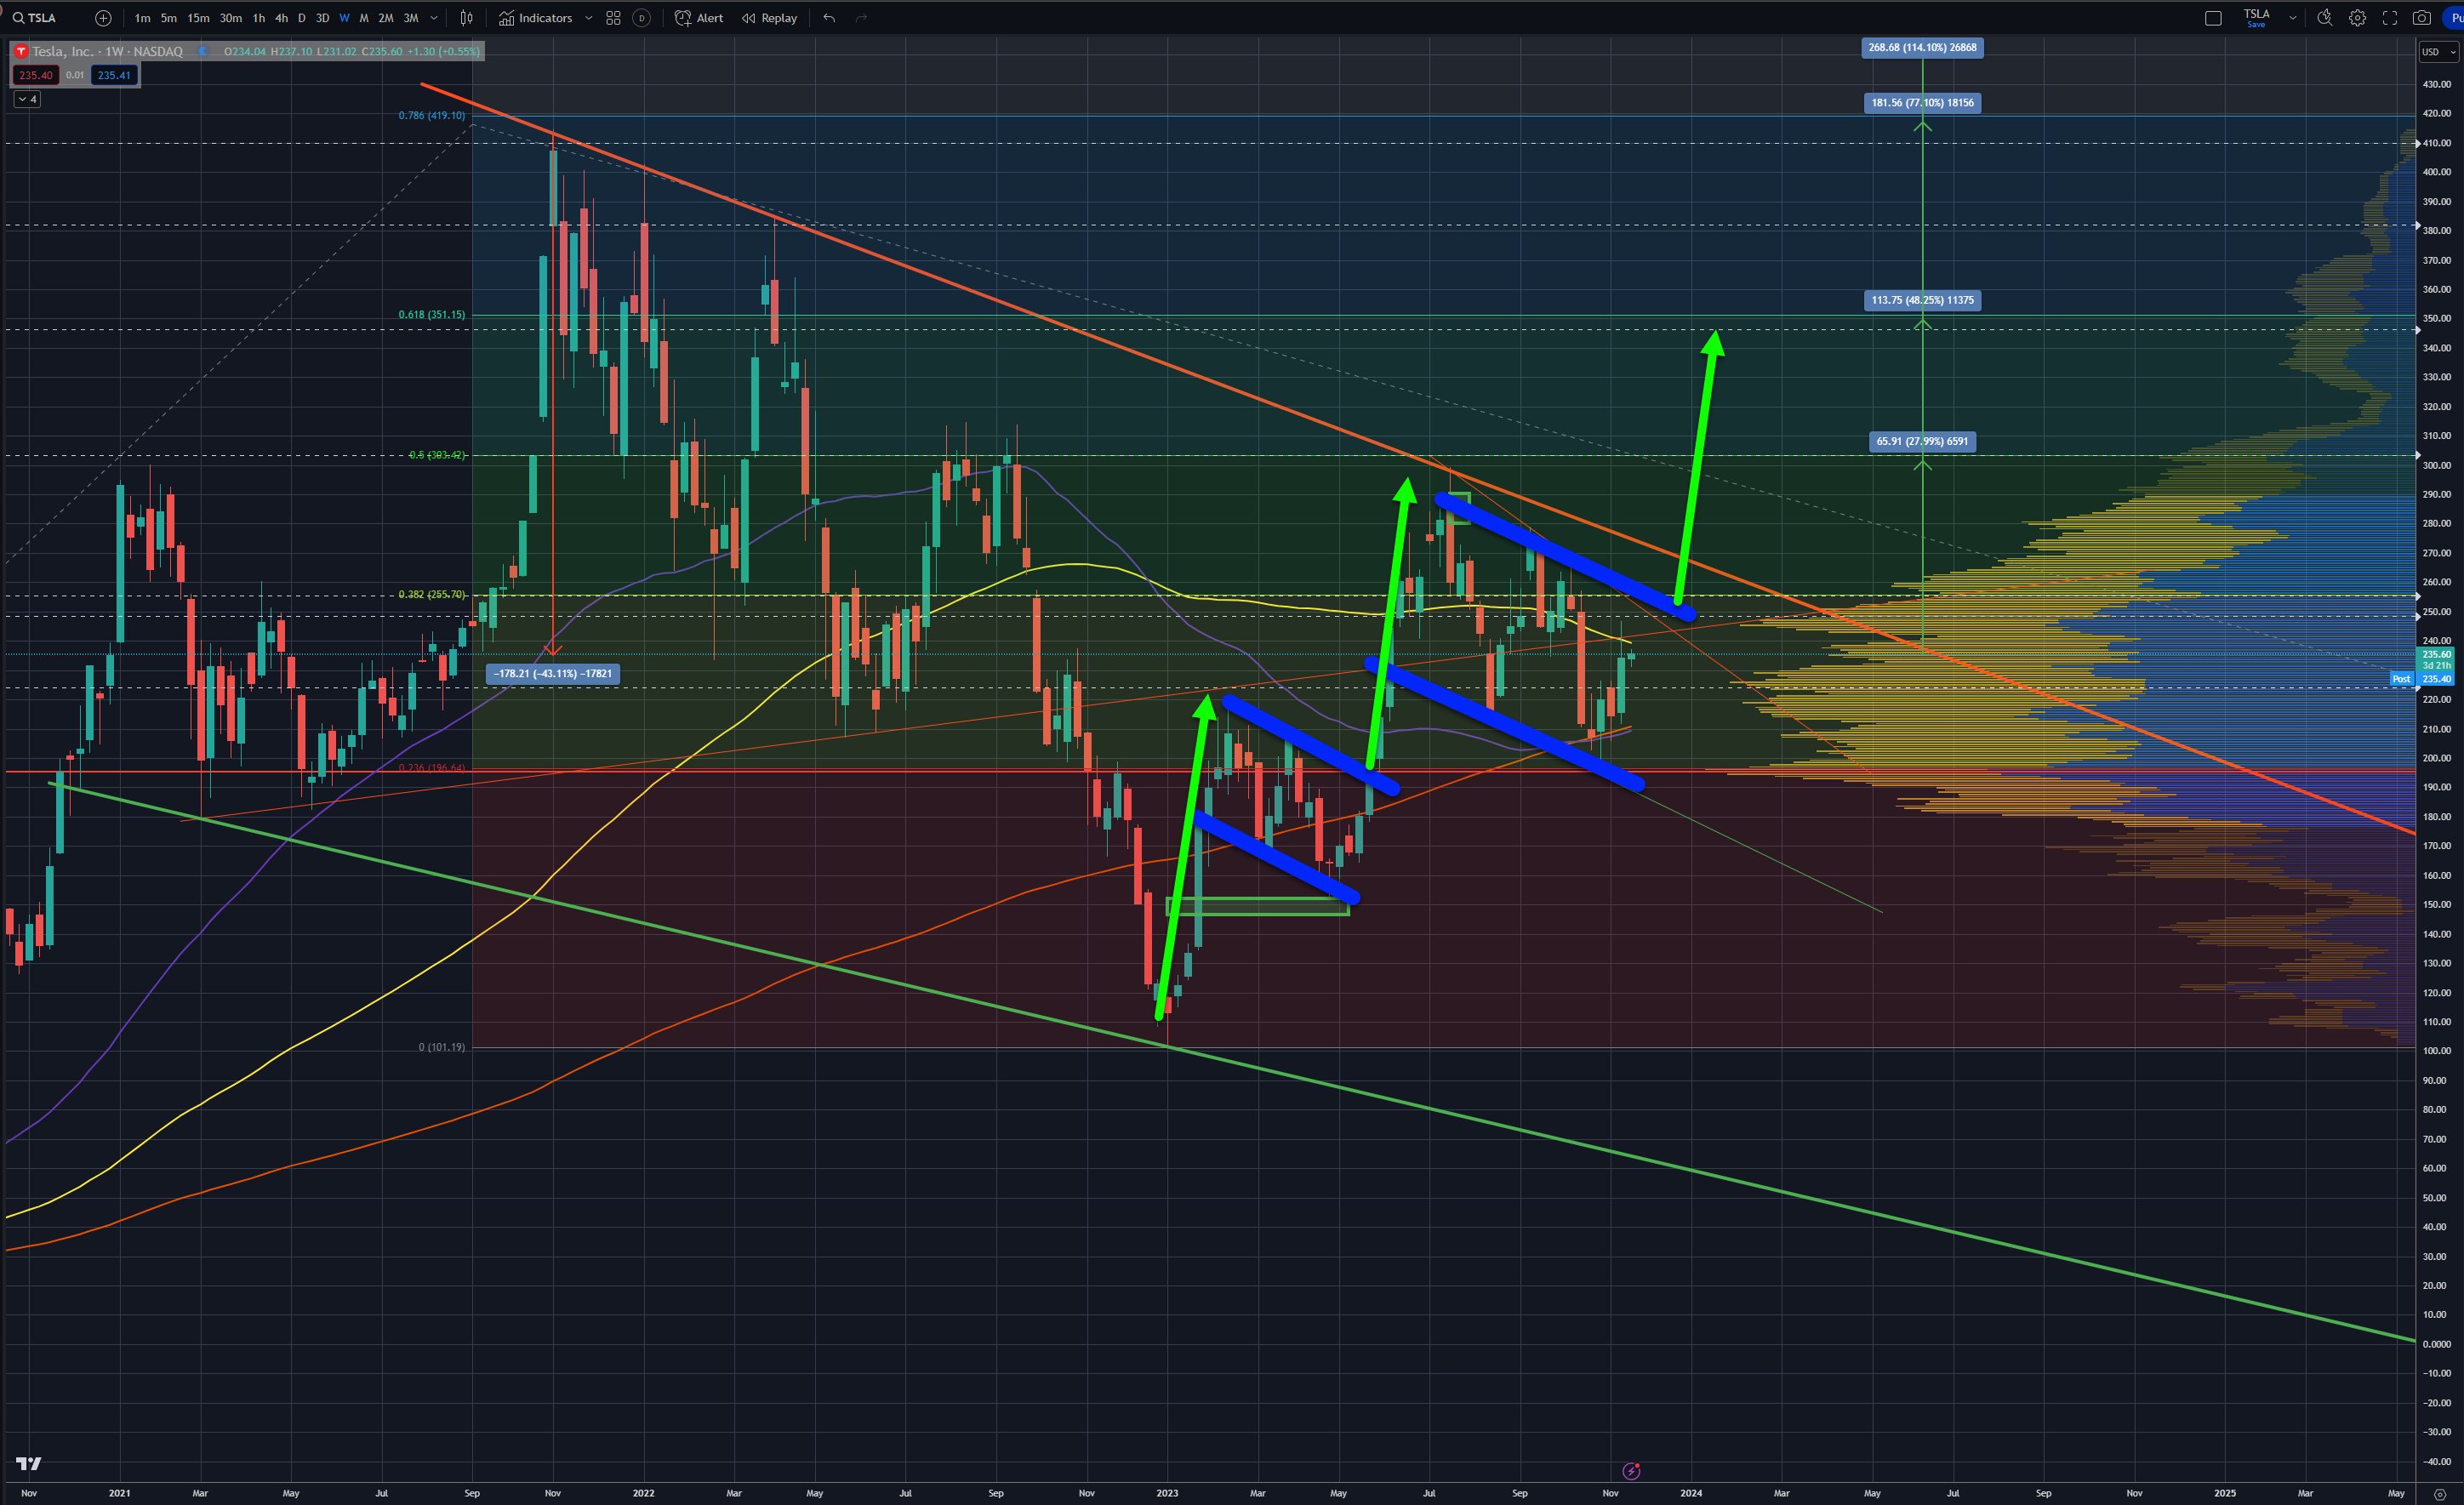Viewport: 2464px width, 1505px height.
Task: Switch to the 4h timeframe
Action: [281, 18]
